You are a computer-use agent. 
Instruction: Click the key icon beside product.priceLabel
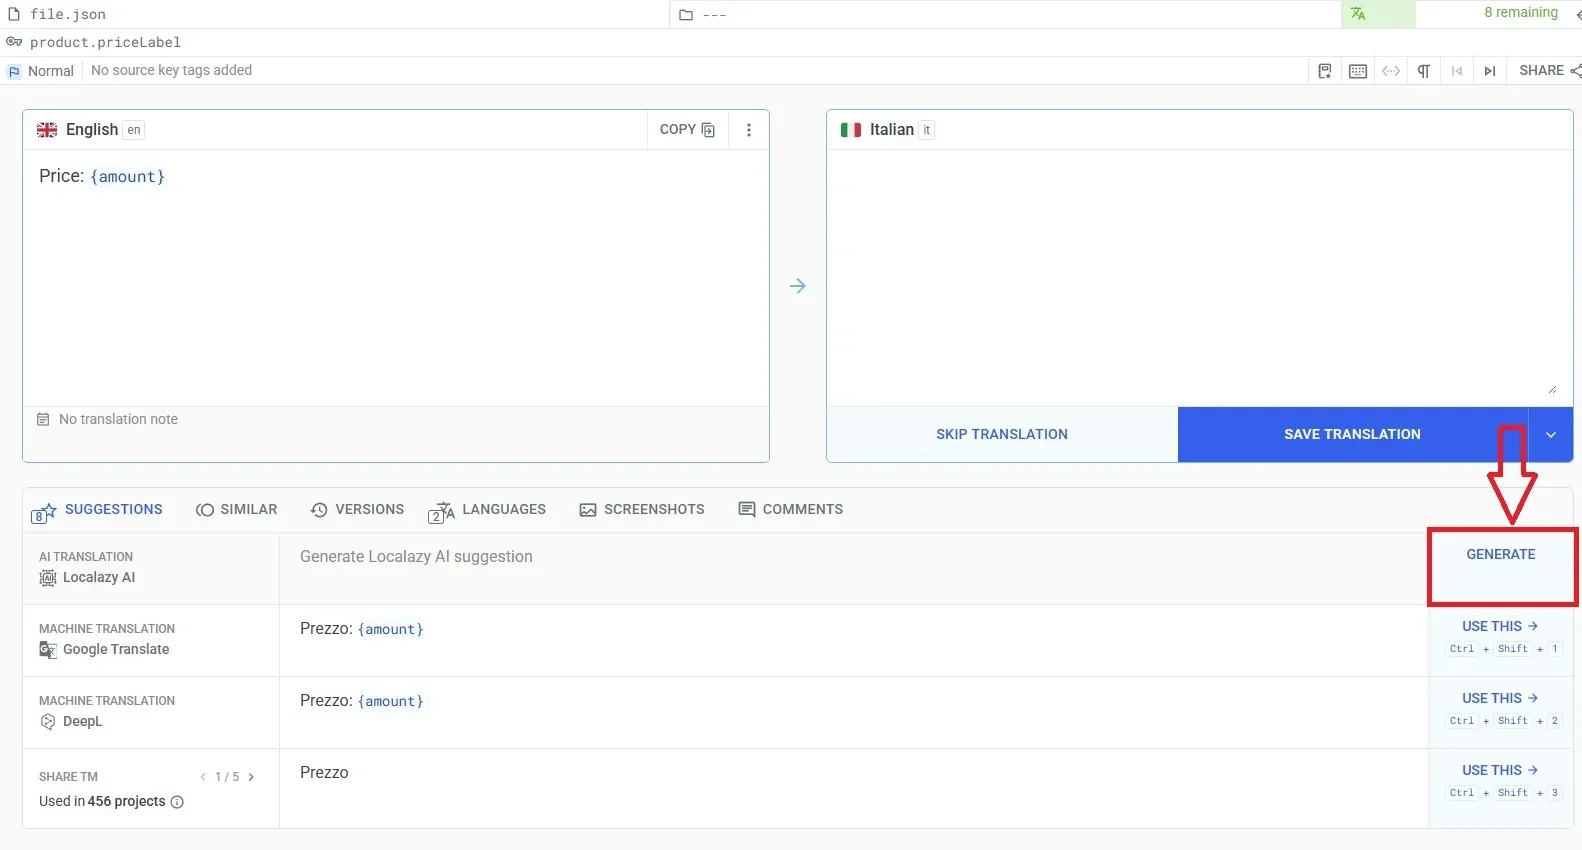[14, 42]
